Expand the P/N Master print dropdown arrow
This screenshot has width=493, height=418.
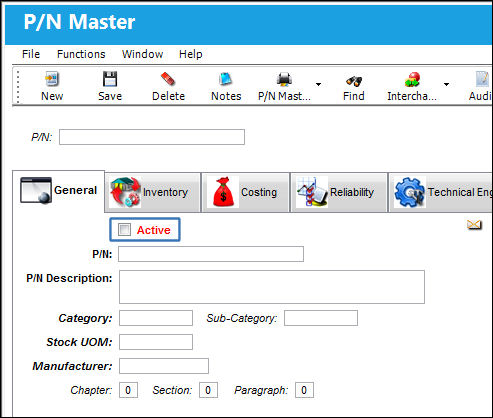[x=318, y=84]
